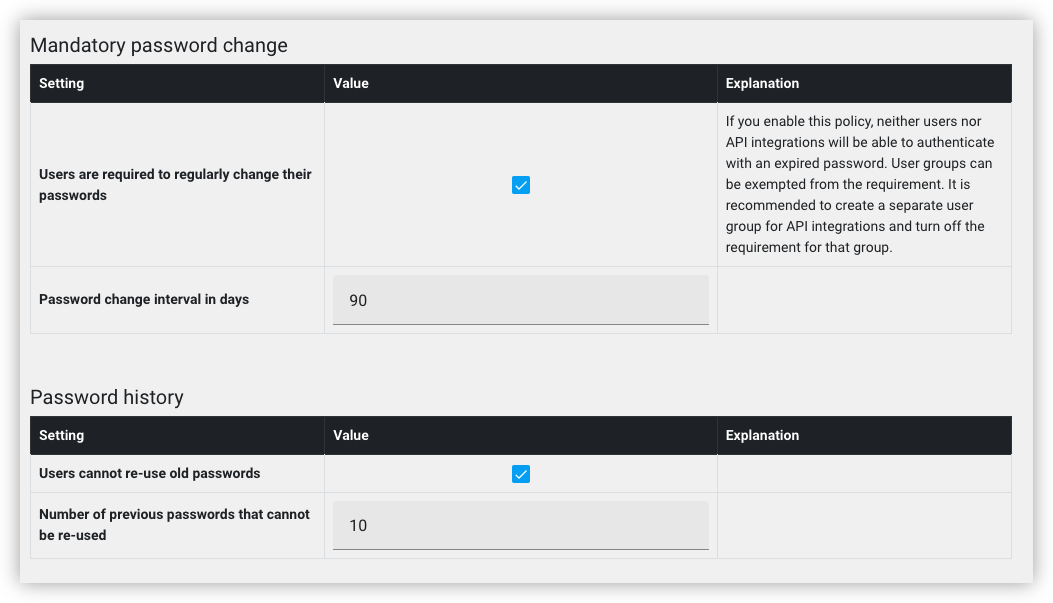
Task: Click Setting header in Password history table
Action: pos(61,435)
